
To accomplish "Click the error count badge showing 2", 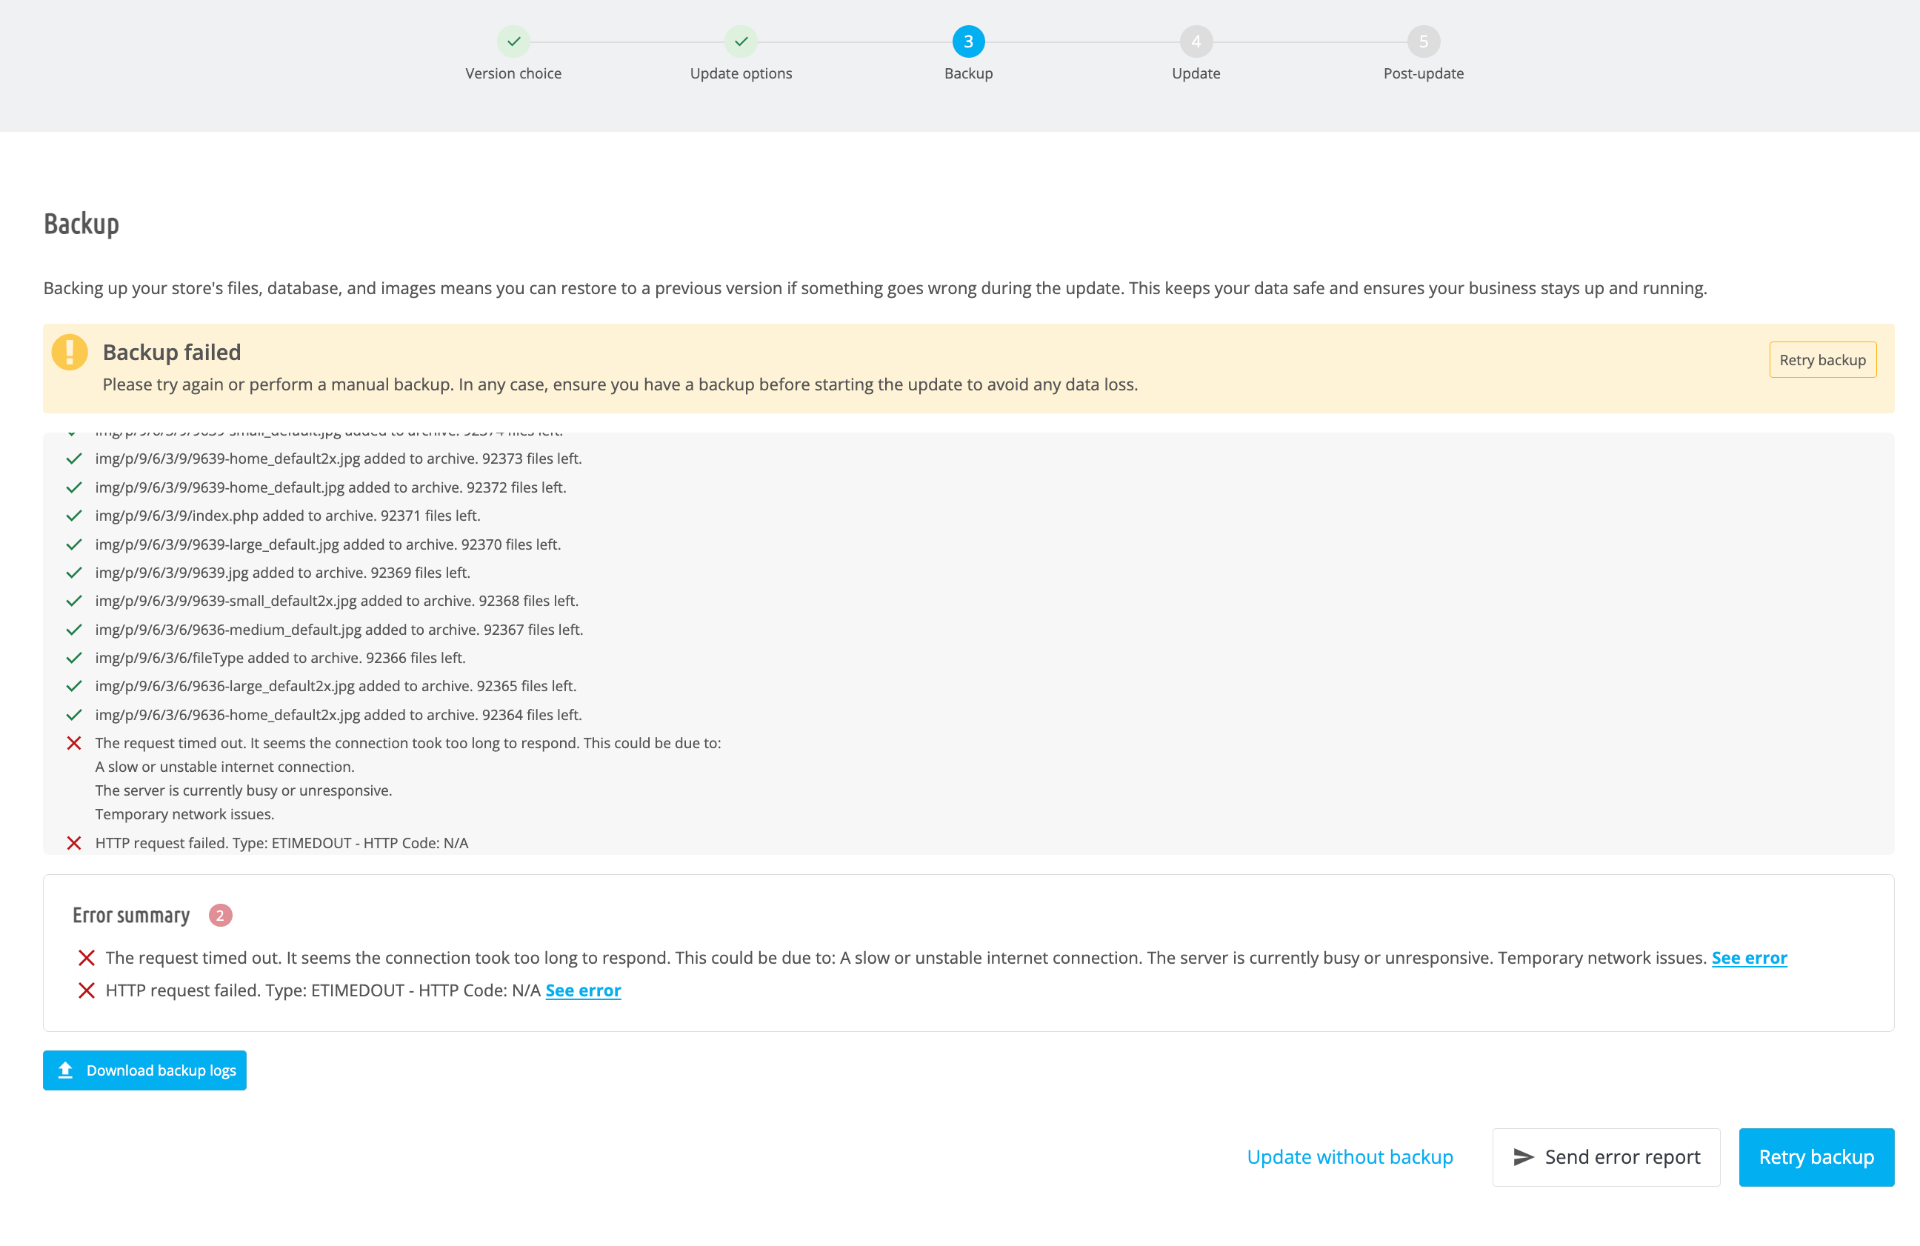I will [x=220, y=915].
